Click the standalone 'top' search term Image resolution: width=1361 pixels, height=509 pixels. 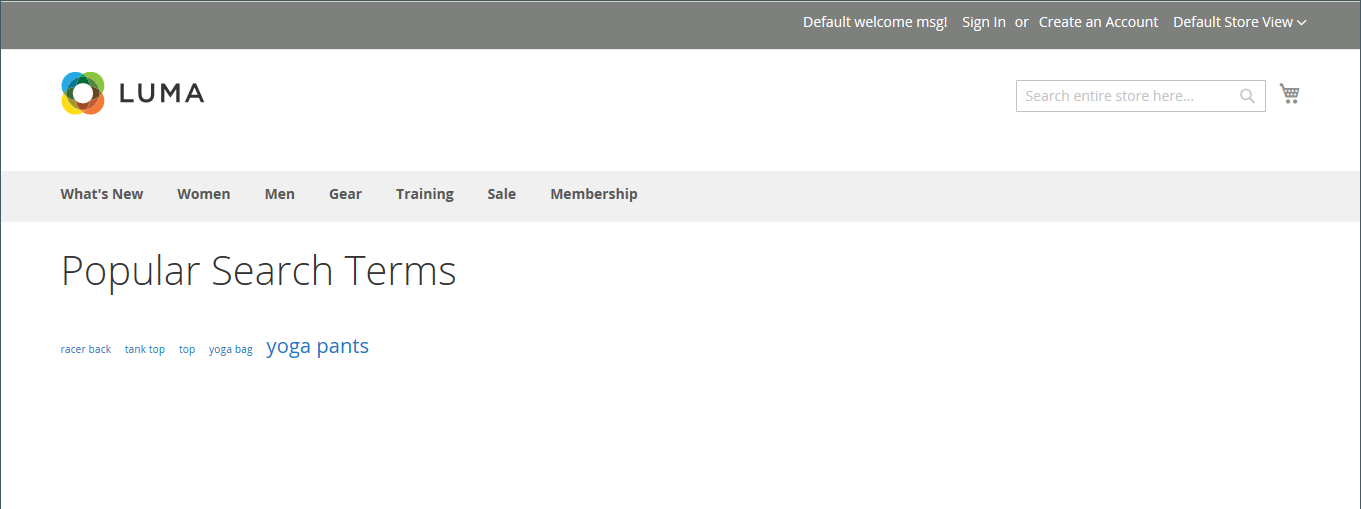[187, 349]
